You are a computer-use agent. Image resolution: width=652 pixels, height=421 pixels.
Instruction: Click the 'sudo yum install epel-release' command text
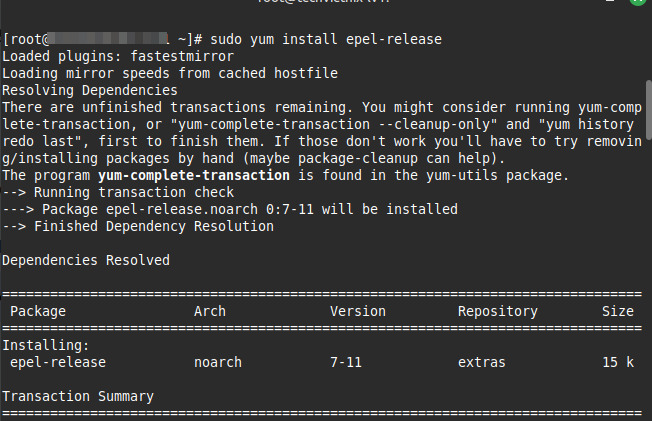pos(326,40)
